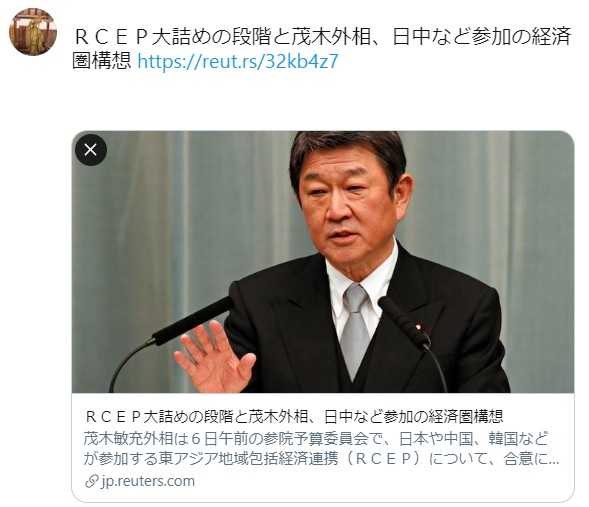Click the card description starting with 茂木敏充外相
Viewport: 589px width, 507px height.
321,449
